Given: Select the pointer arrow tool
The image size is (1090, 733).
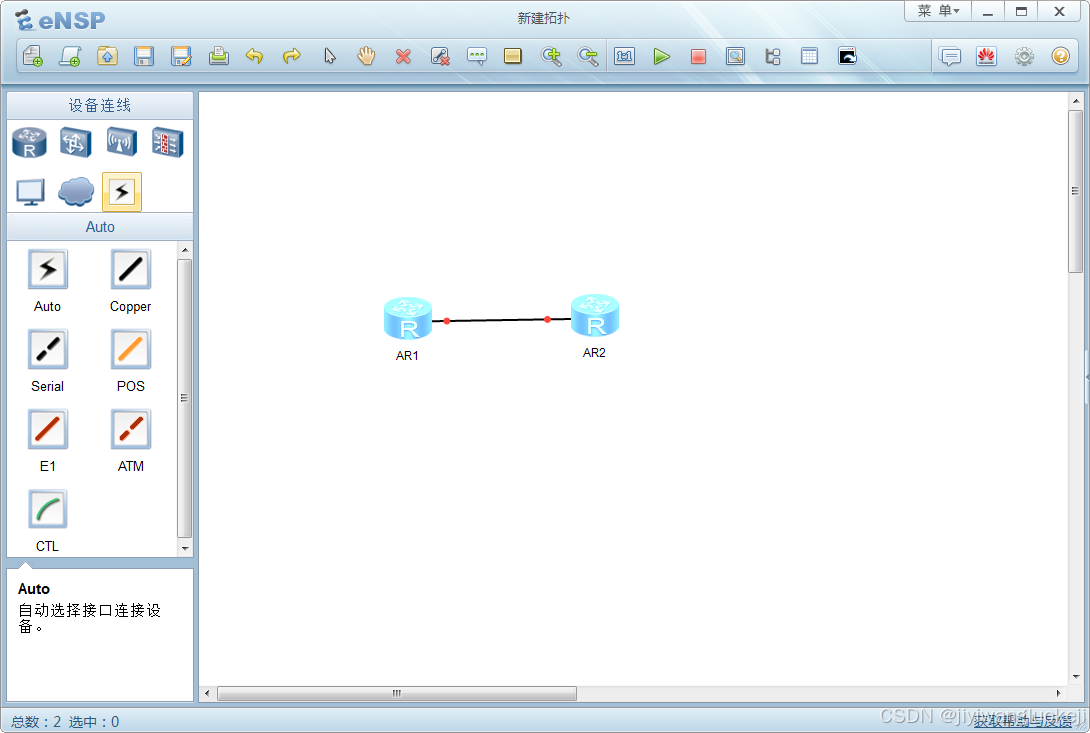Looking at the screenshot, I should click(330, 56).
